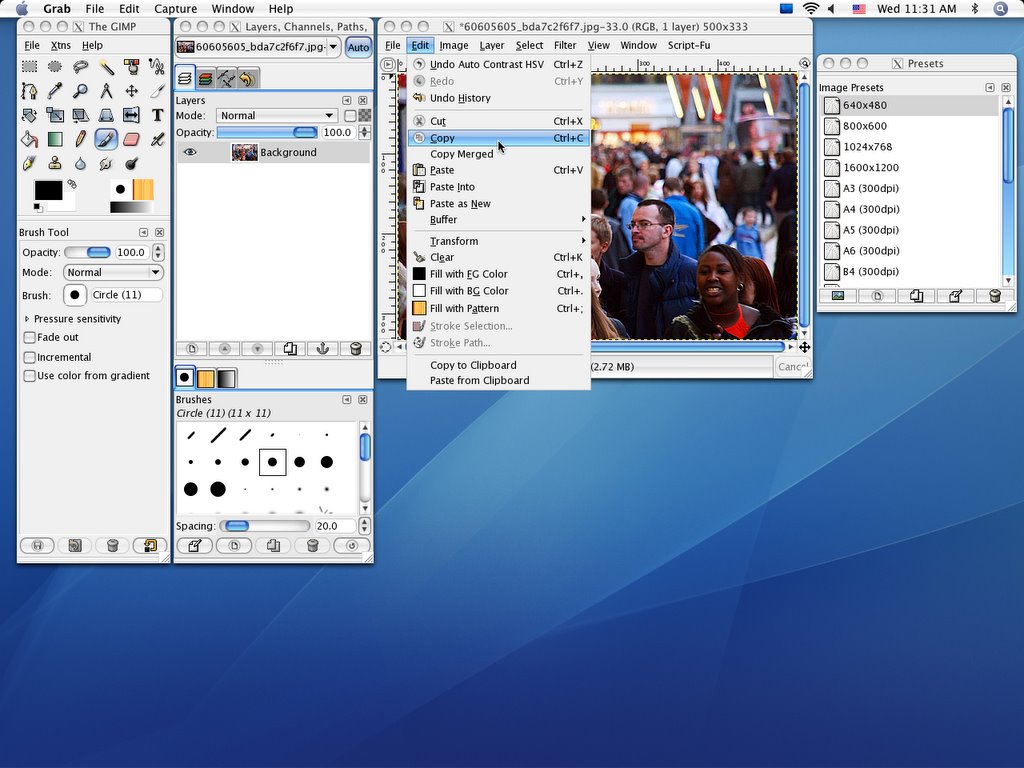Enable the Fade out checkbox

(x=30, y=338)
